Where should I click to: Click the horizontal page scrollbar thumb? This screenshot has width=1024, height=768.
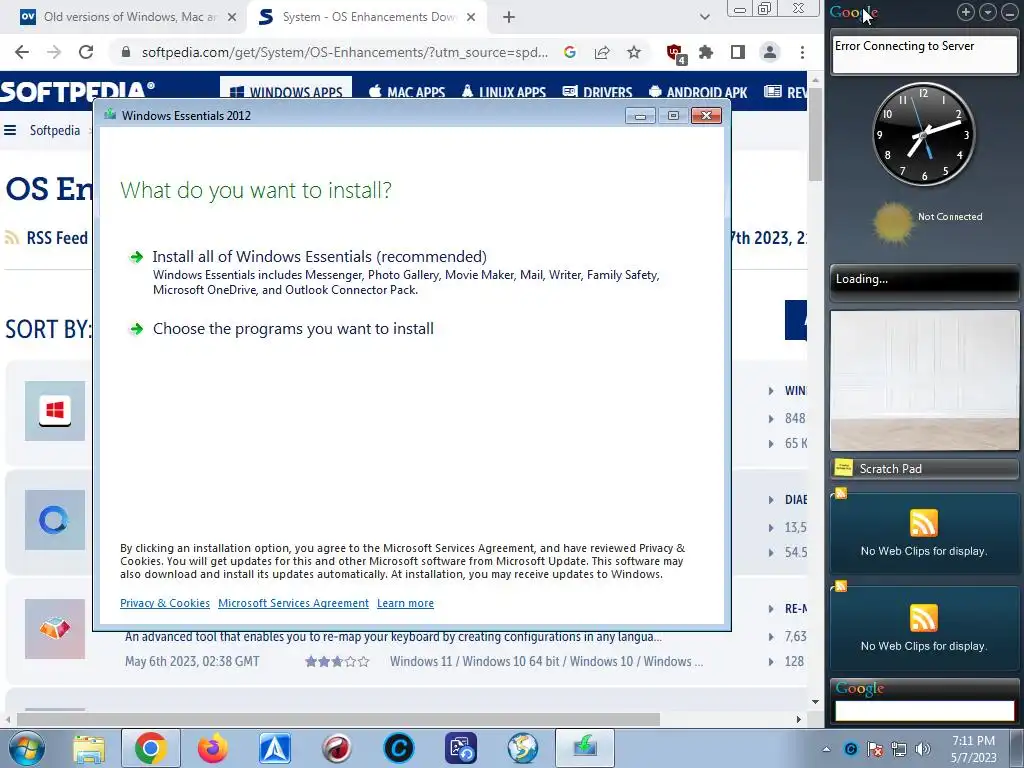coord(338,720)
